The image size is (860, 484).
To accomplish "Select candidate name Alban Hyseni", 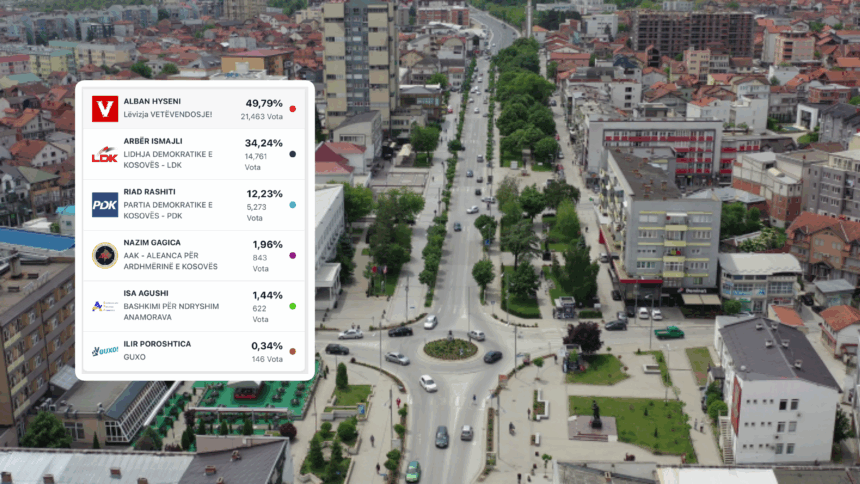I will 152,101.
